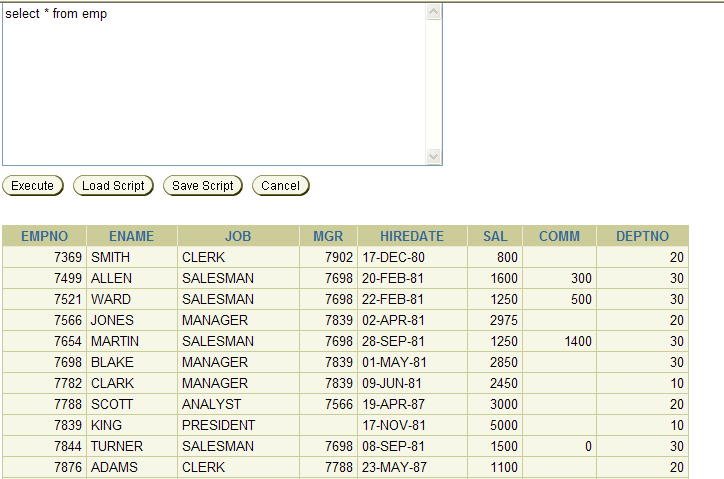Click the MGR column header
Image resolution: width=724 pixels, height=479 pixels.
click(x=328, y=236)
